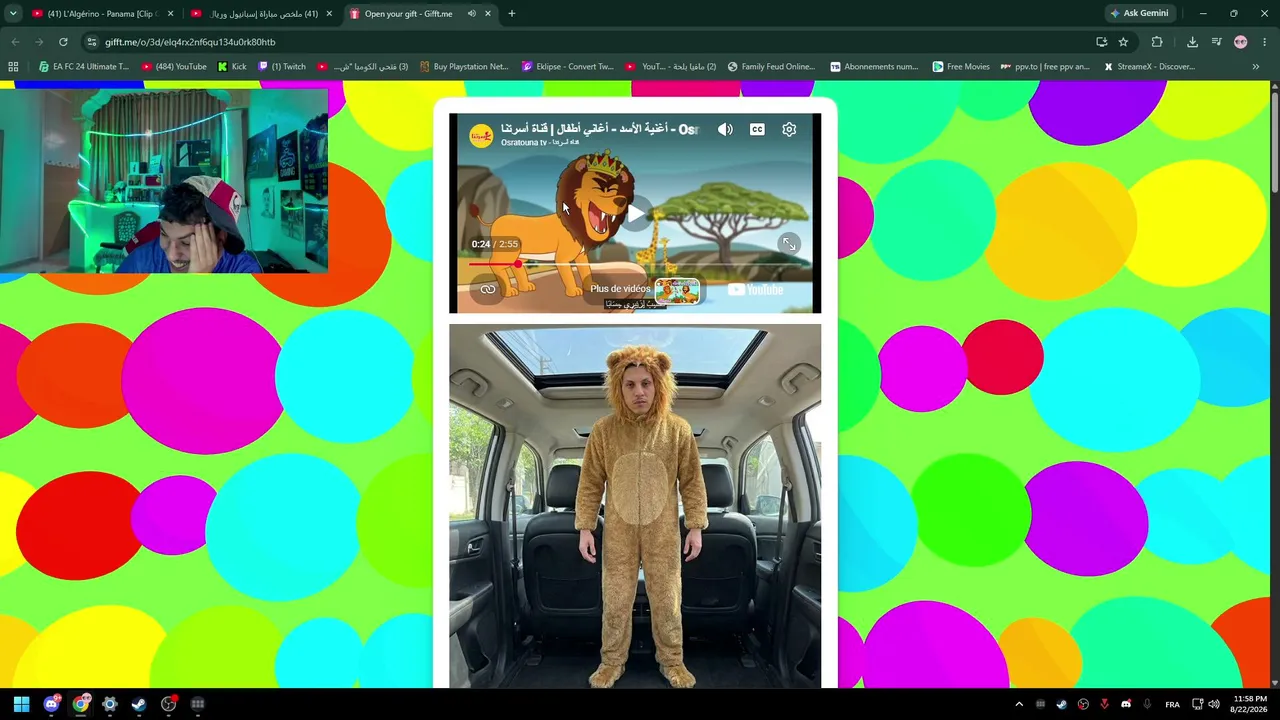Open the system volume control

[x=1215, y=704]
